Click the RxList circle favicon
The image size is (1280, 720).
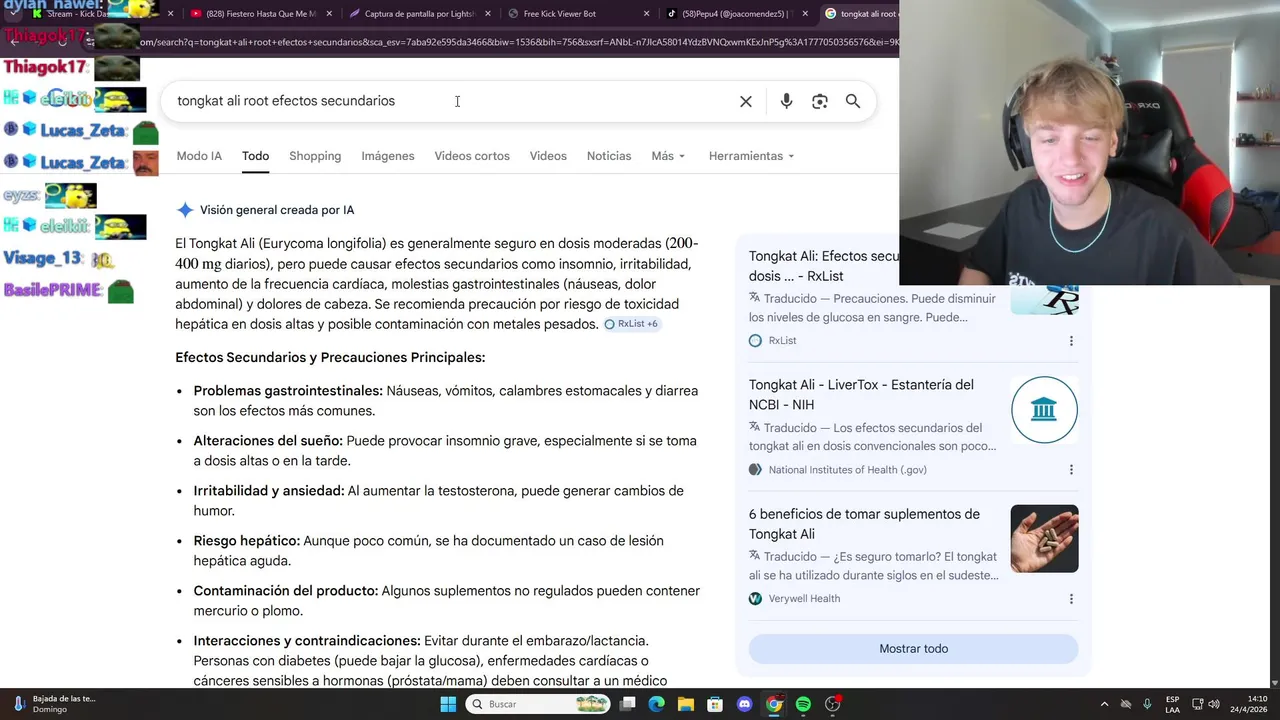pos(755,341)
